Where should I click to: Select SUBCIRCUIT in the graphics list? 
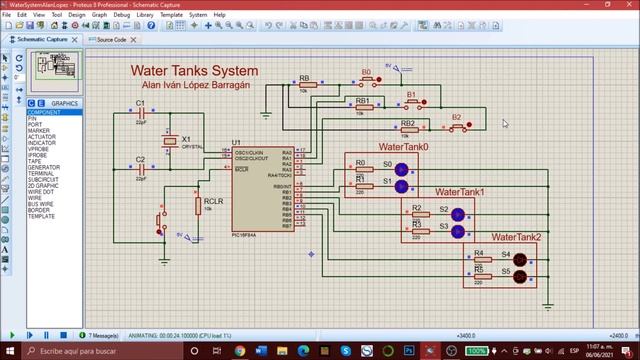click(x=43, y=180)
